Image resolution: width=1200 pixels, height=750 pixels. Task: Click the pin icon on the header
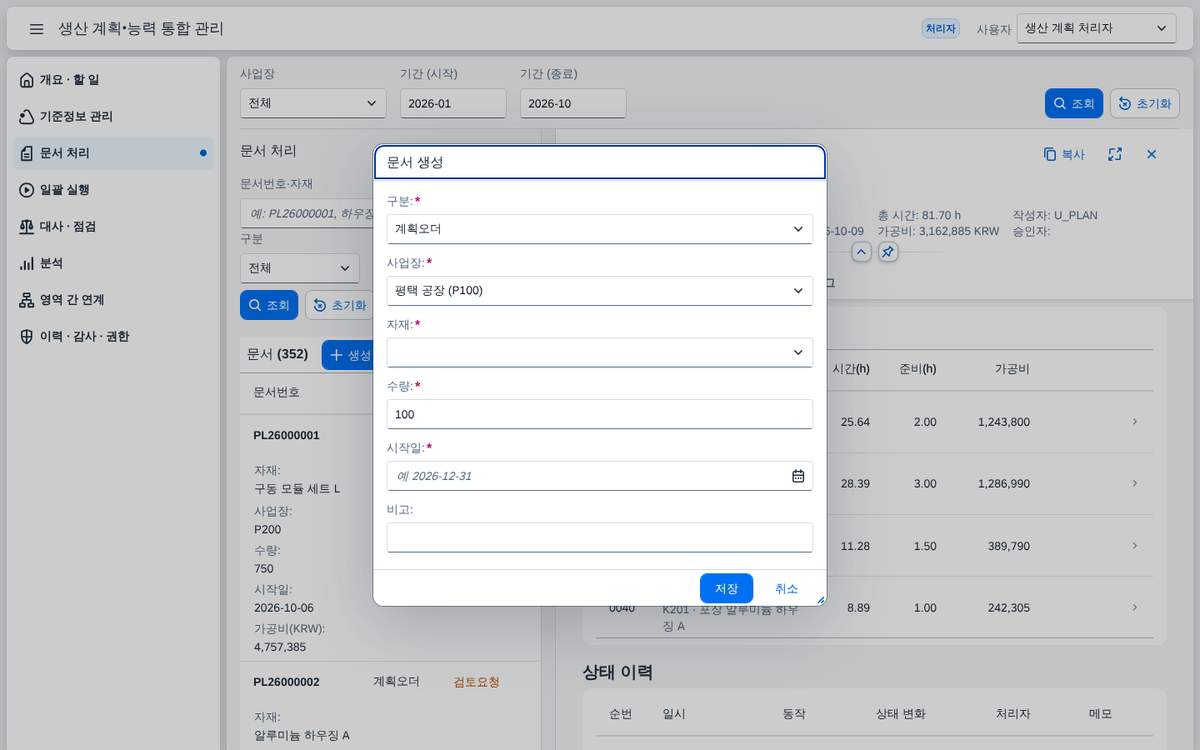pyautogui.click(x=888, y=252)
